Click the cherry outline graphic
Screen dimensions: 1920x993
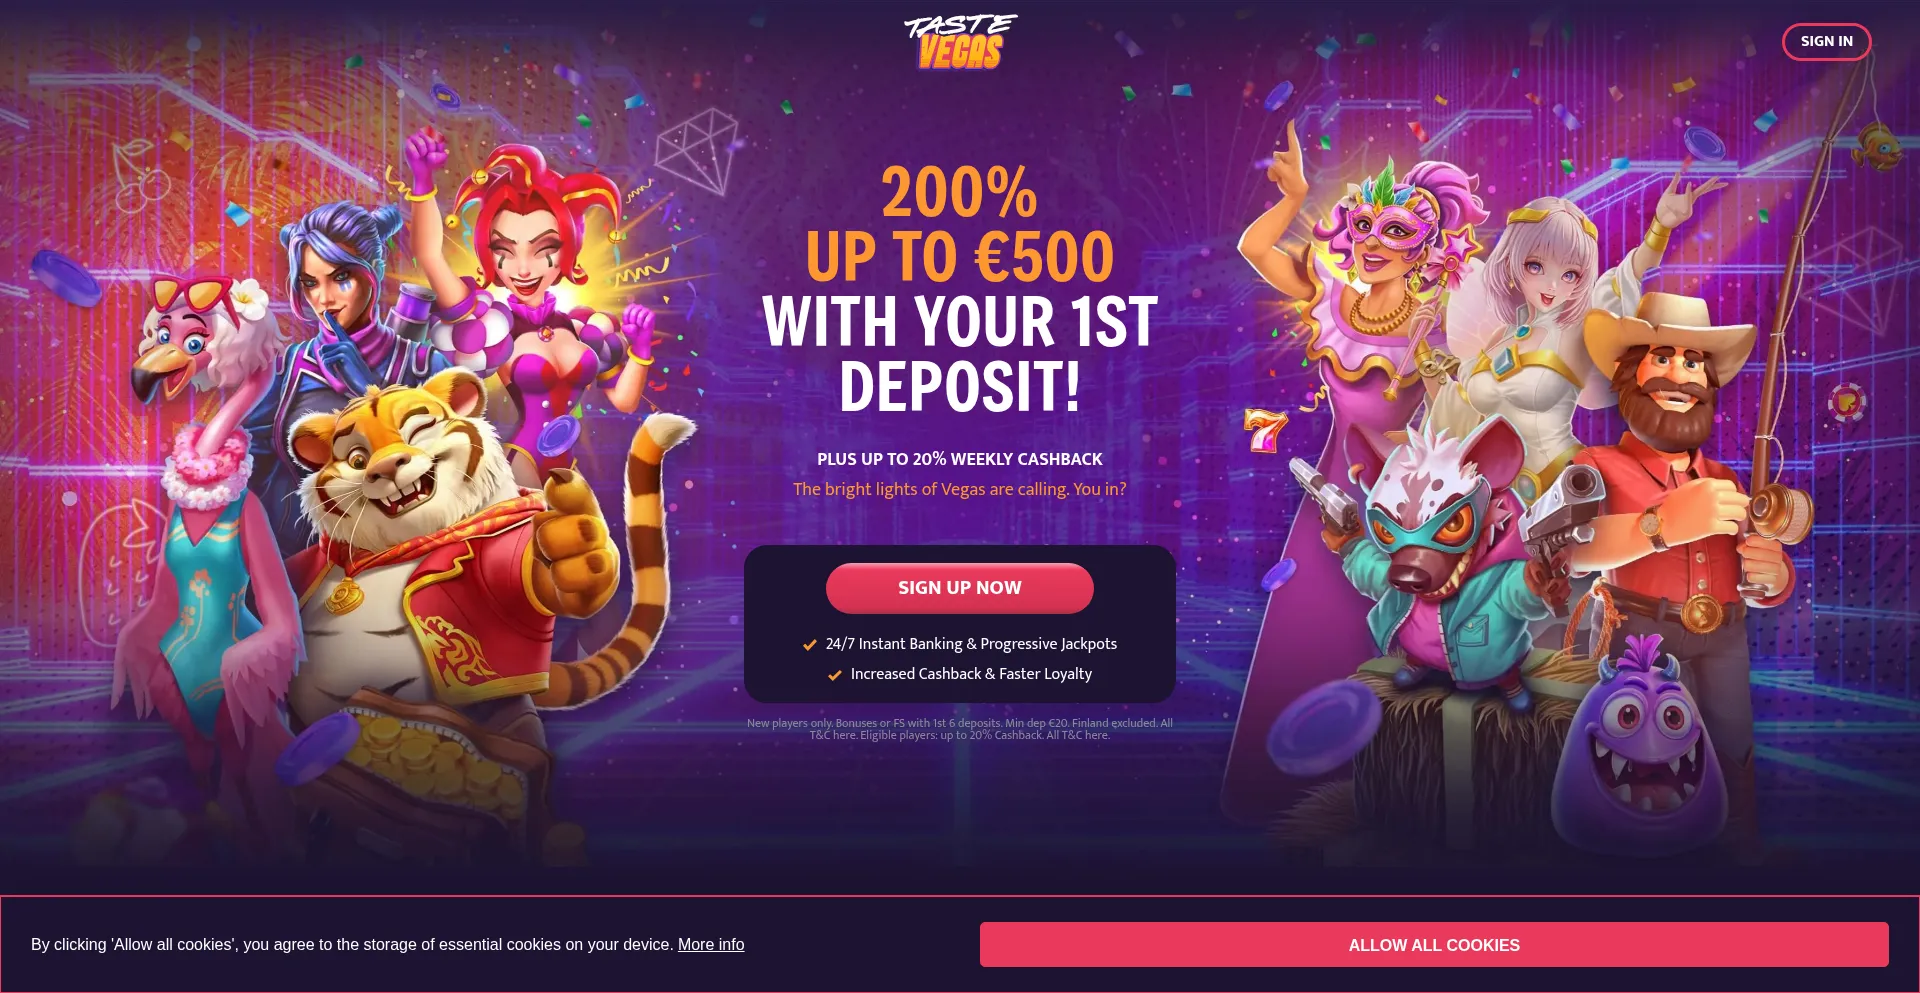(x=141, y=177)
